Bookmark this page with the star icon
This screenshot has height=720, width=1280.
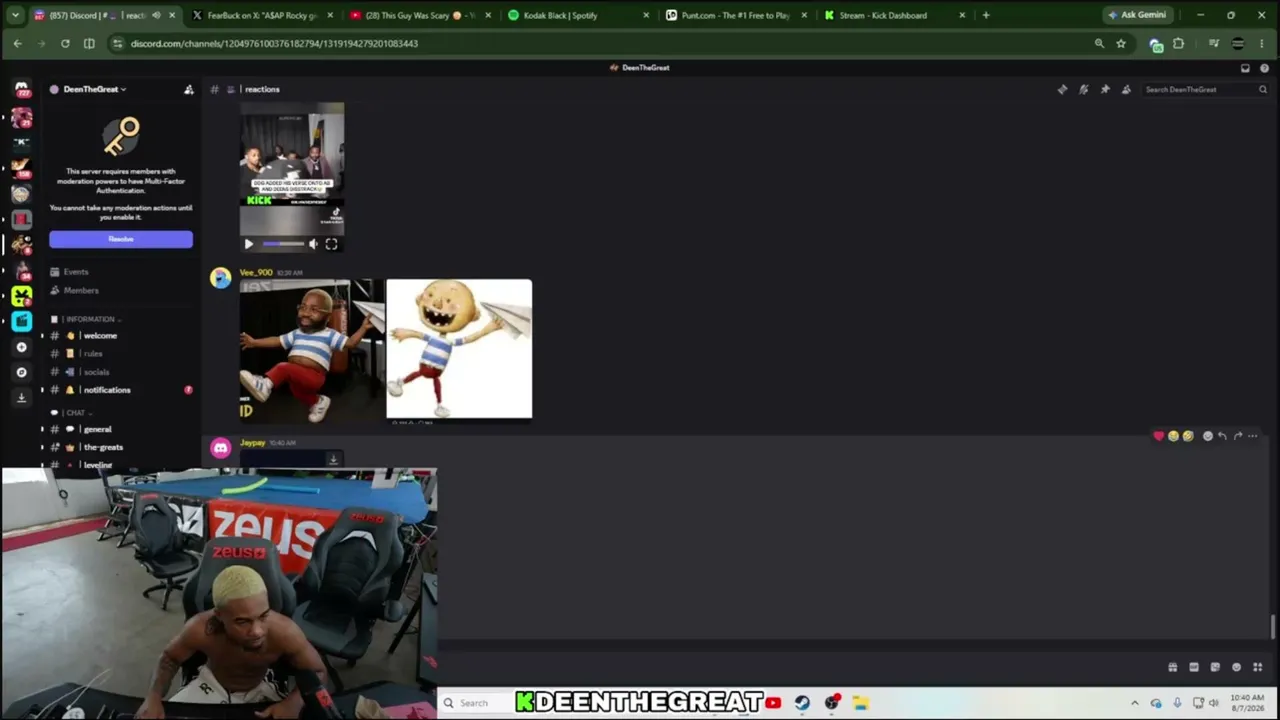(x=1121, y=43)
